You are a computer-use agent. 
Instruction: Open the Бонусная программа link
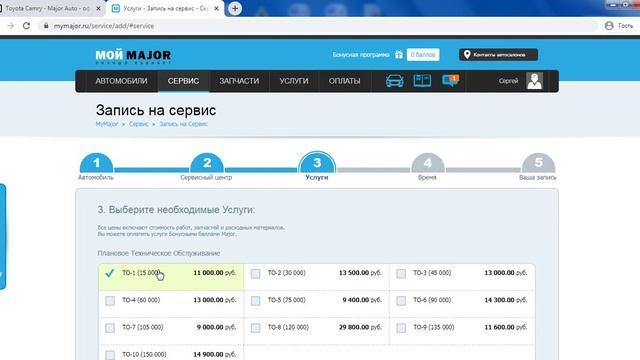pyautogui.click(x=361, y=55)
